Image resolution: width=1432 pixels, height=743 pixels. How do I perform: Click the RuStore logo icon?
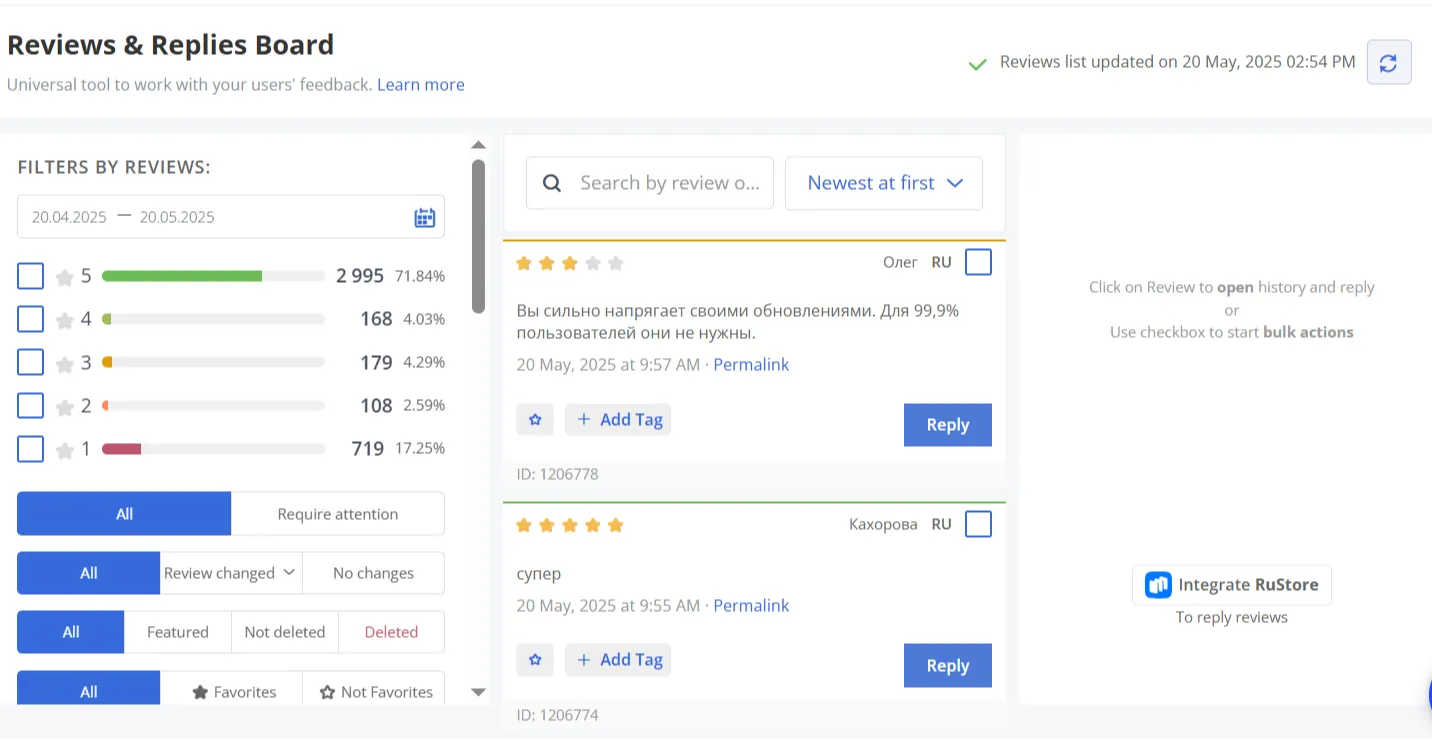tap(1158, 585)
